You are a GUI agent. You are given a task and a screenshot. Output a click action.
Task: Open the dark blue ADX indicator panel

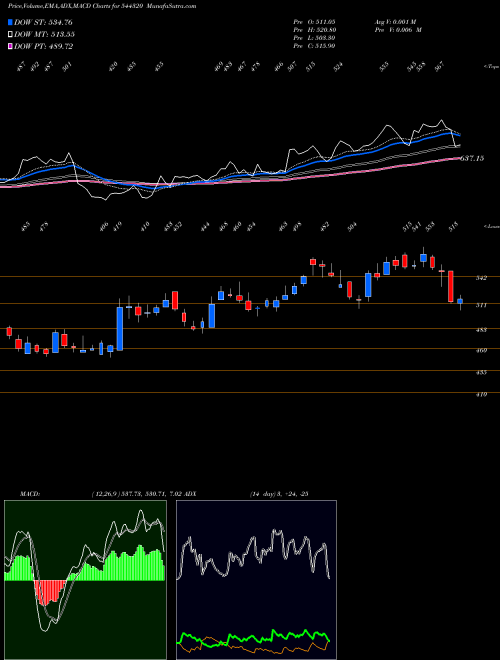click(x=256, y=580)
